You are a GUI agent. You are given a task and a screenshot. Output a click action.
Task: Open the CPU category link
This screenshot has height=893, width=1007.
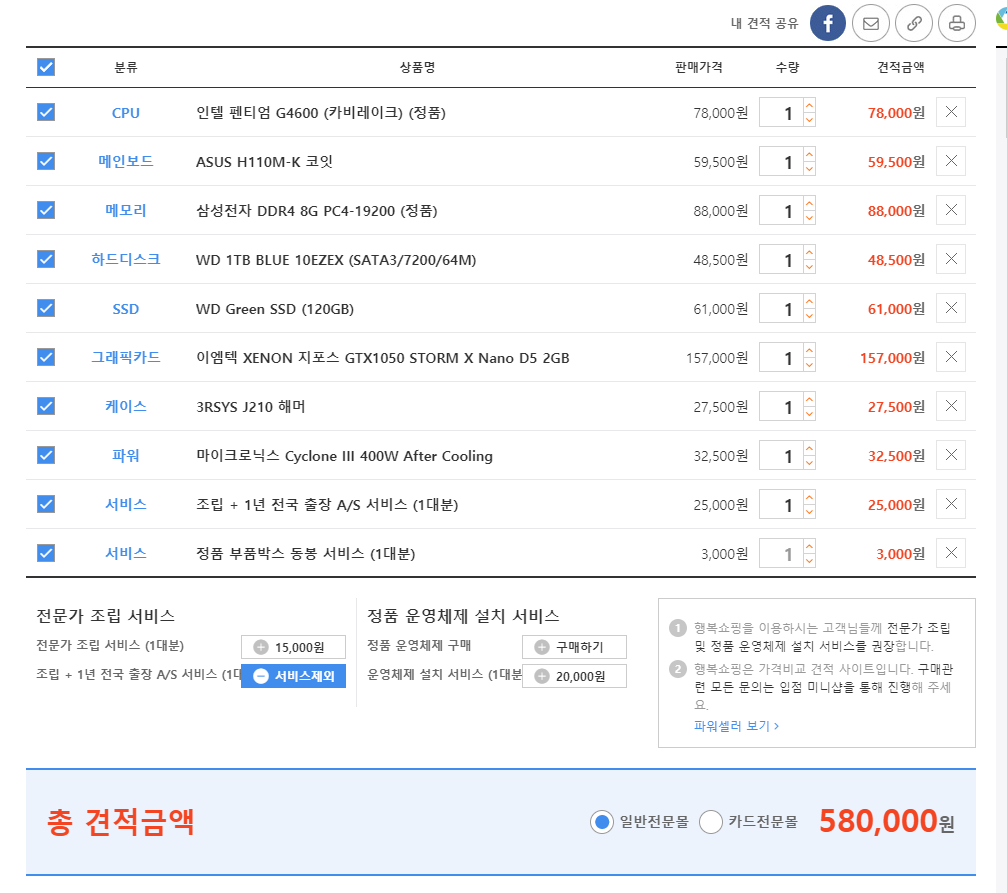coord(125,113)
